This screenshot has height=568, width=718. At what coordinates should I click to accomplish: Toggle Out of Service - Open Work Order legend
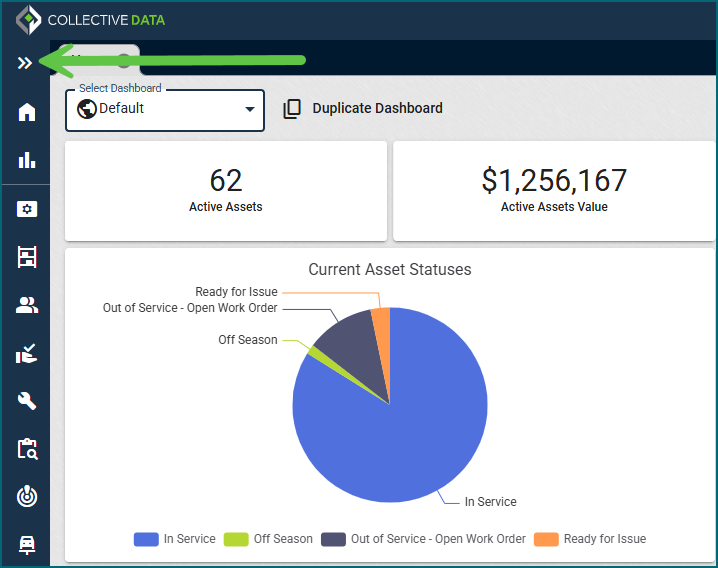click(423, 539)
